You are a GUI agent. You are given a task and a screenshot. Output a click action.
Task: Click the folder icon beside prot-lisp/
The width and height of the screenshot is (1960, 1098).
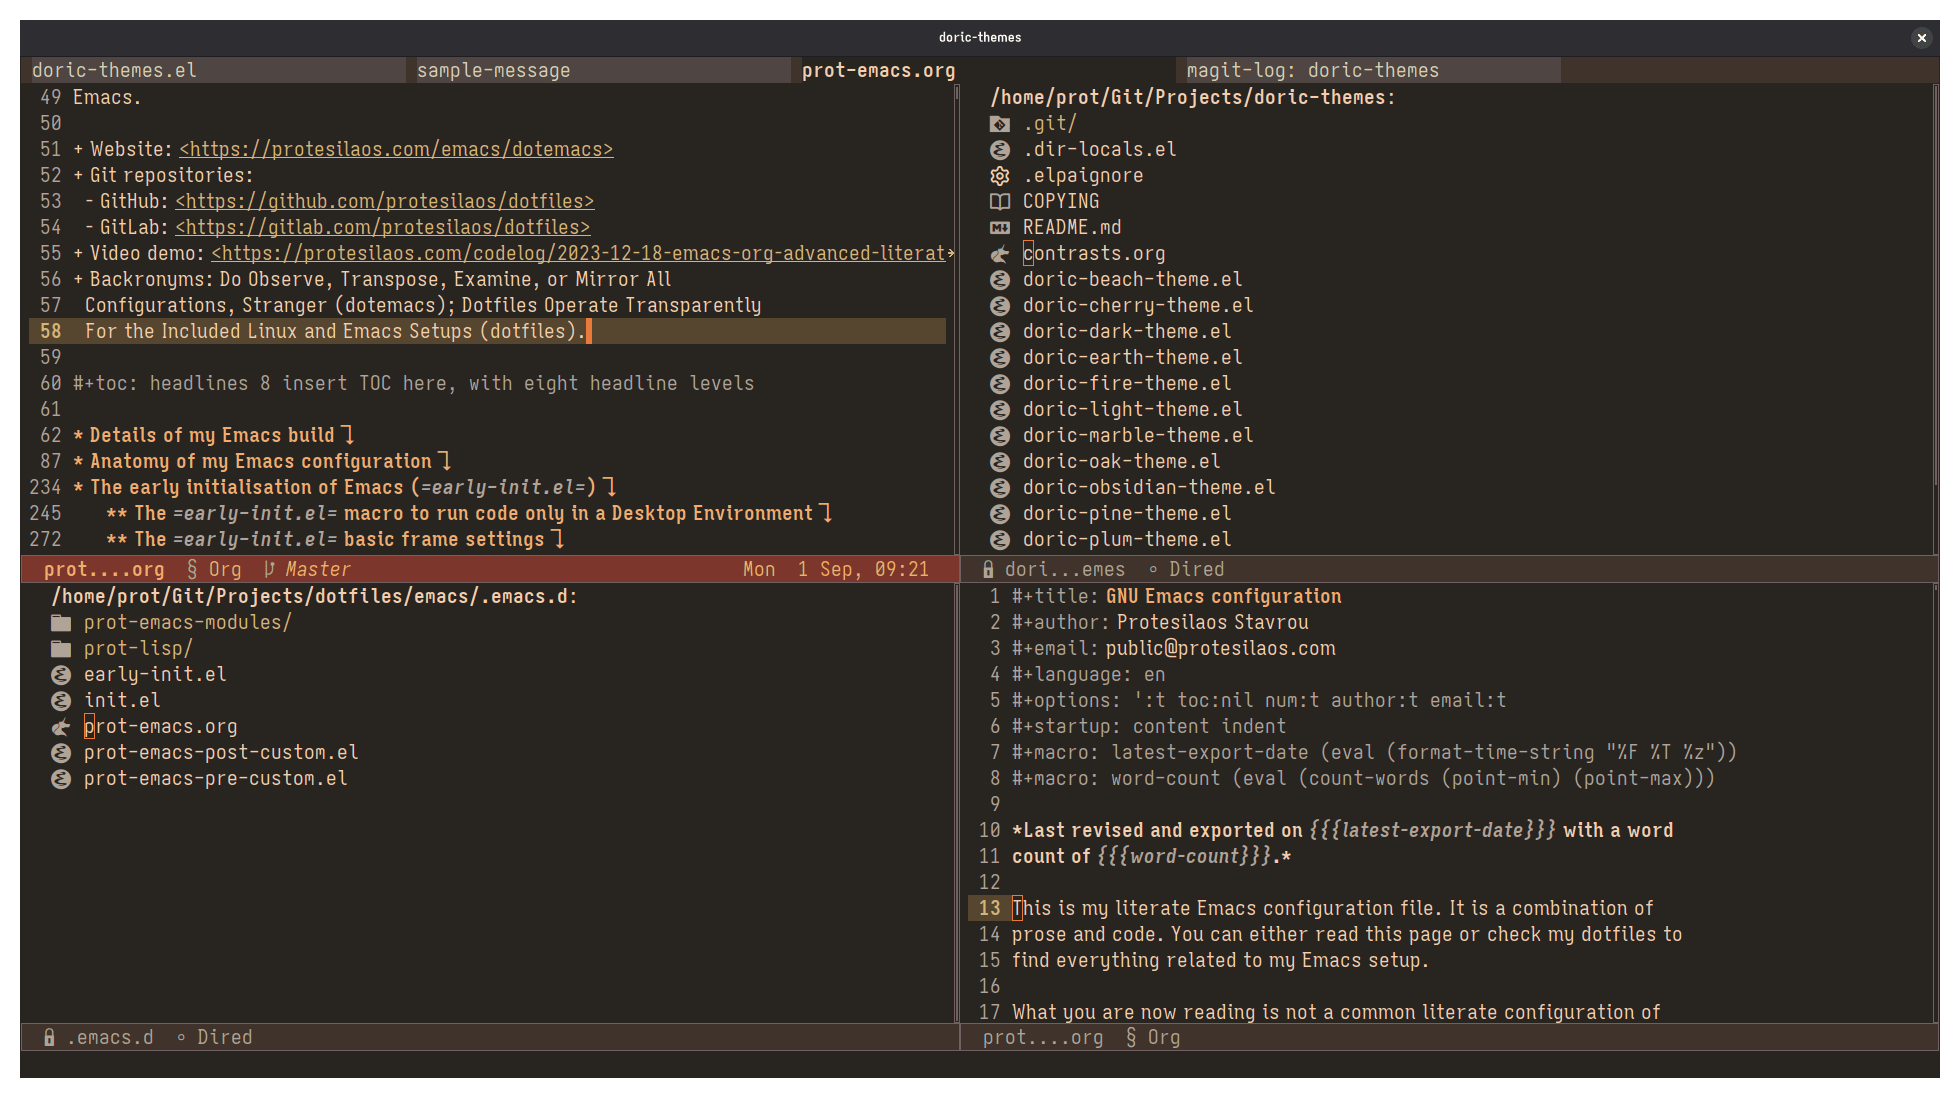pyautogui.click(x=61, y=649)
